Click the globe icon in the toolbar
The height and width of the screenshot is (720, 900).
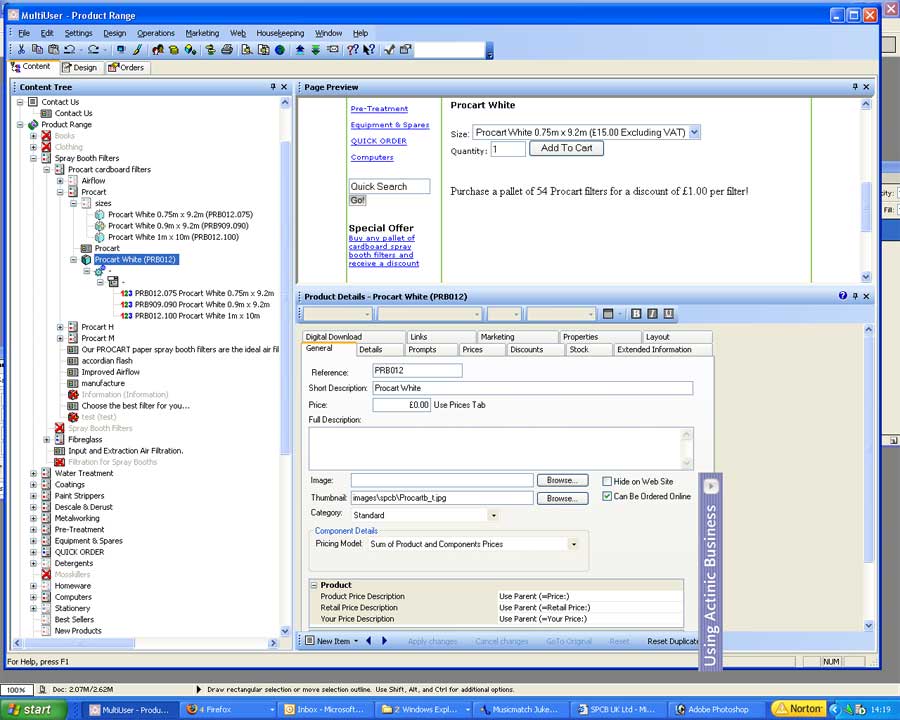click(279, 49)
